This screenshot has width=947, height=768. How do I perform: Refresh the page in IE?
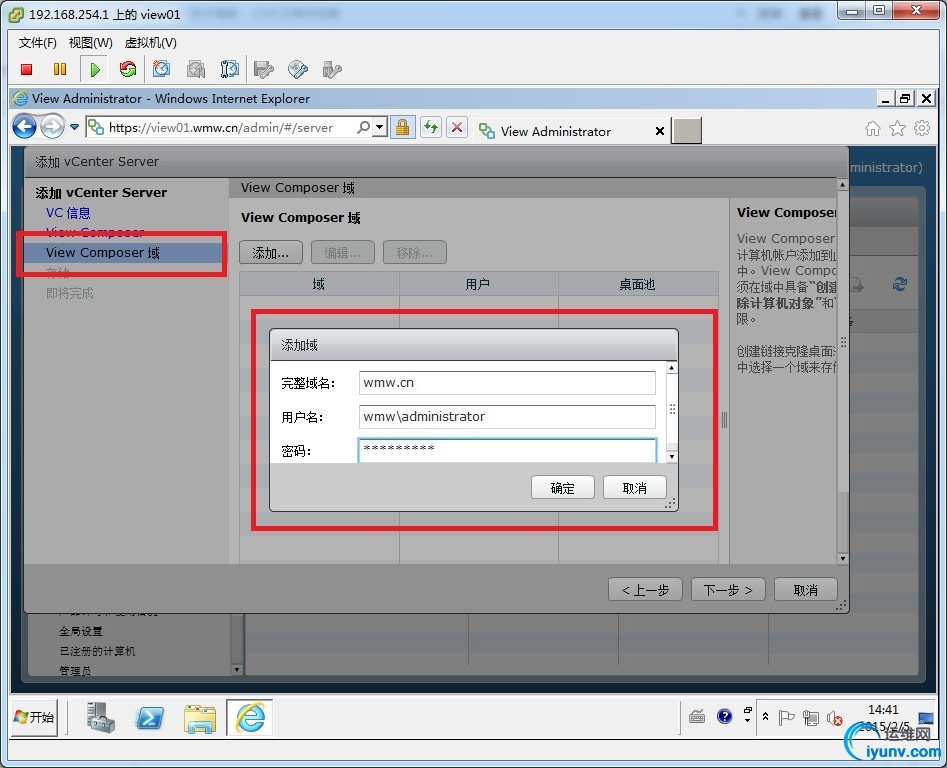(x=431, y=127)
